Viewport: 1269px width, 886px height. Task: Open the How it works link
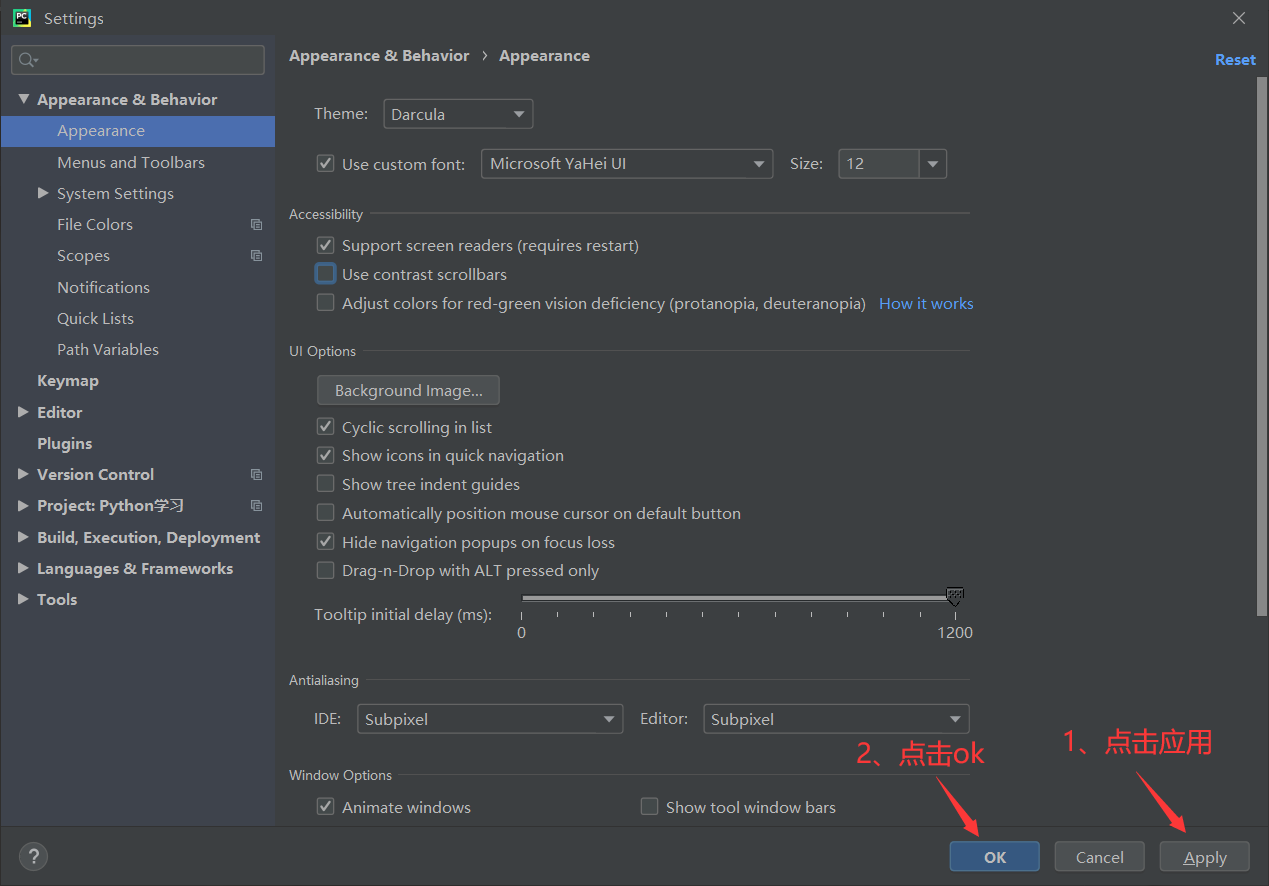click(926, 303)
